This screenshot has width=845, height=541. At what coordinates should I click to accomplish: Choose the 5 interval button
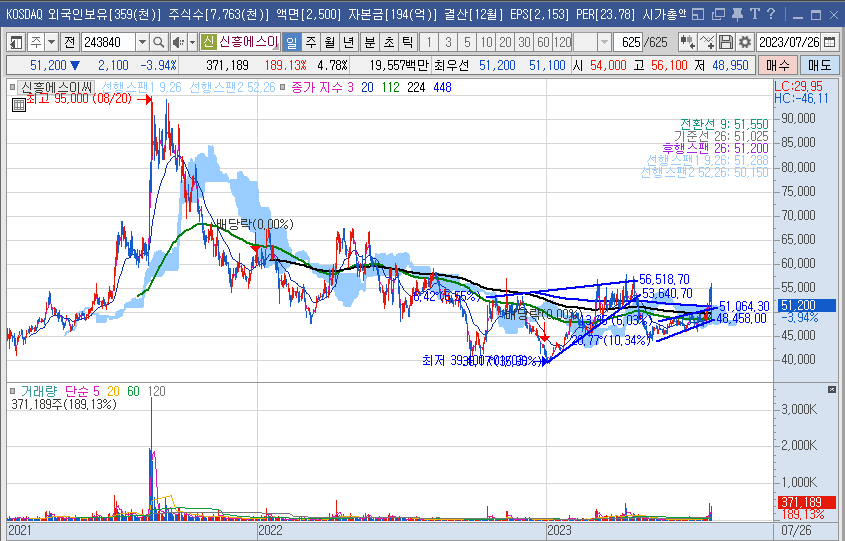coord(467,41)
